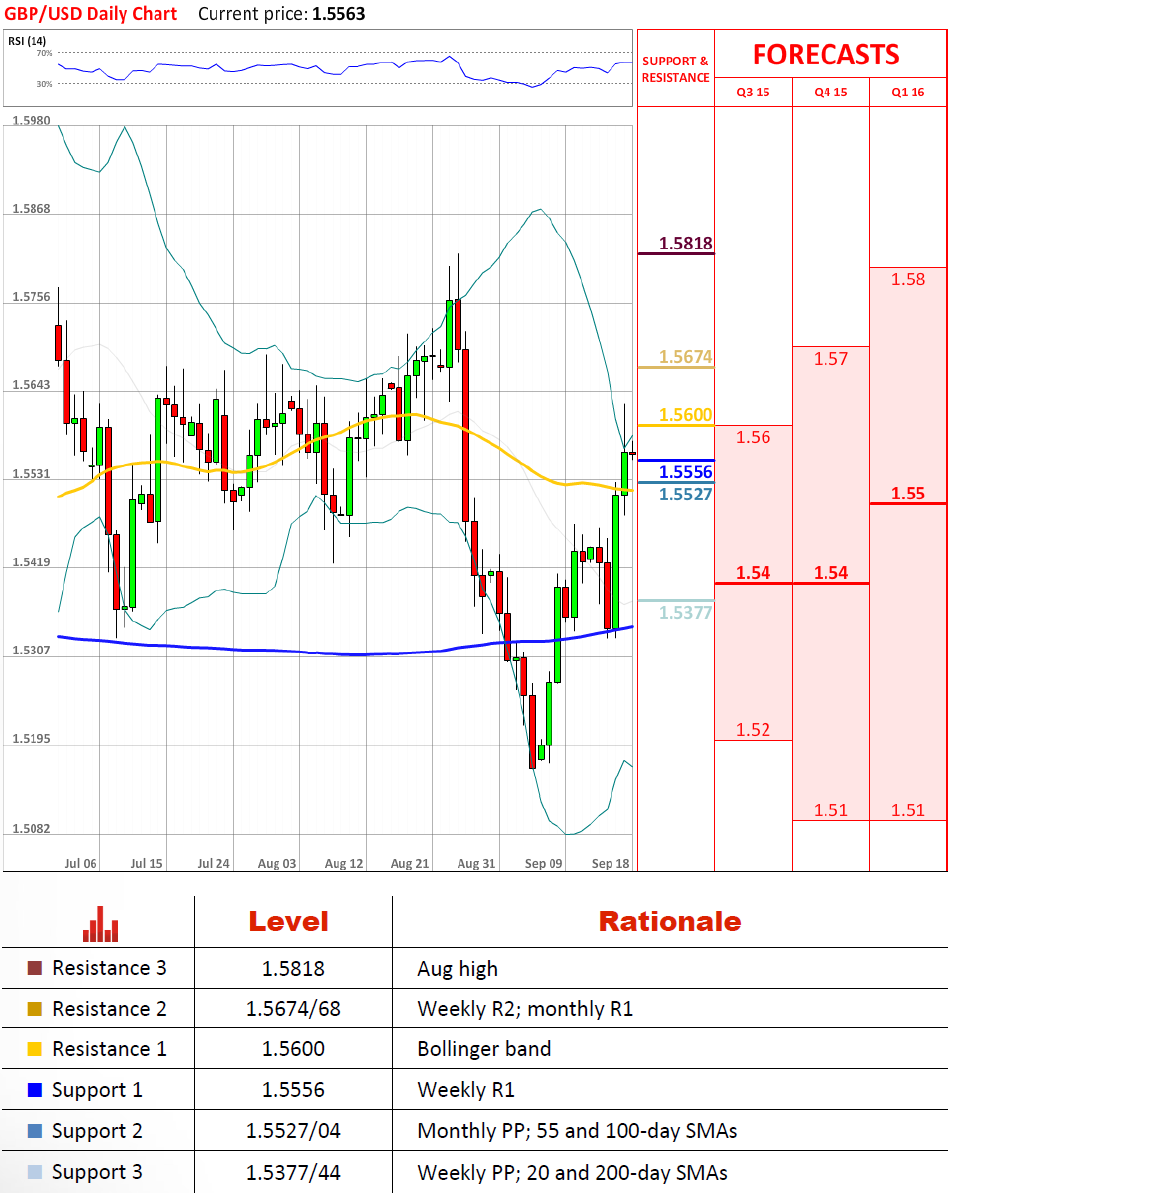The image size is (1152, 1193).
Task: Click the 'Aug 31' date axis label
Action: click(476, 864)
